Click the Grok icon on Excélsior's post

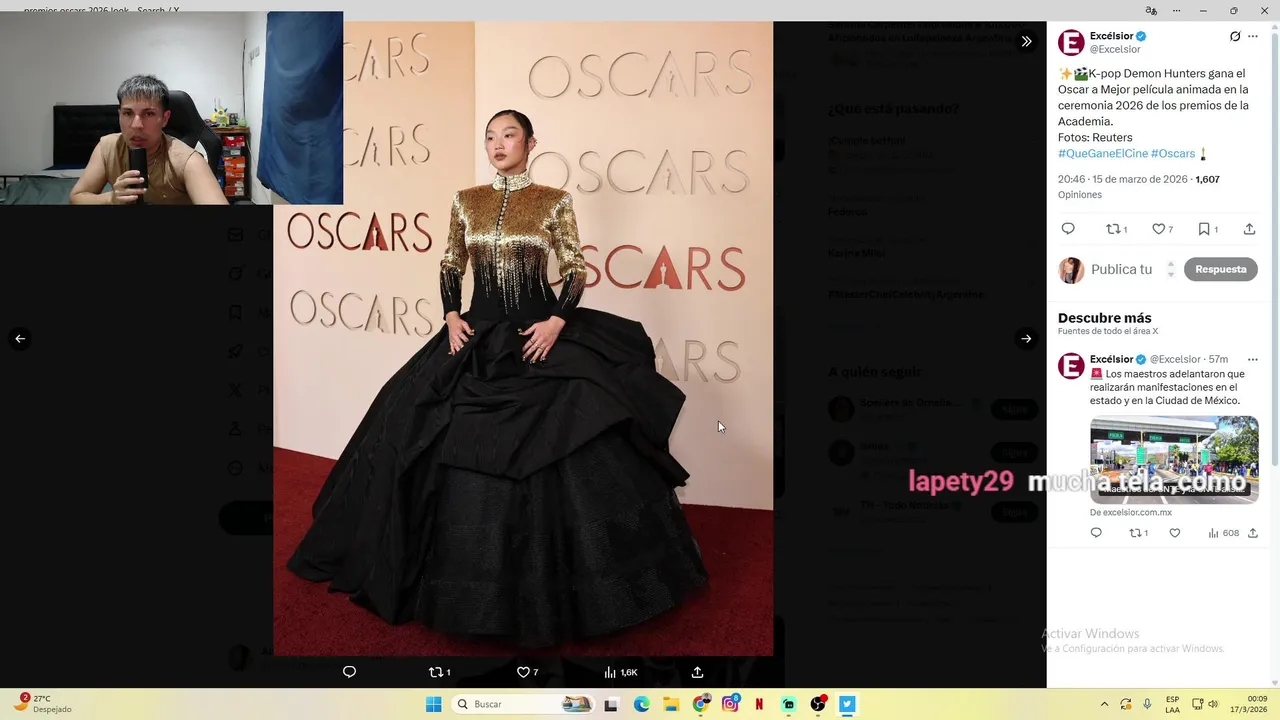[x=1235, y=36]
